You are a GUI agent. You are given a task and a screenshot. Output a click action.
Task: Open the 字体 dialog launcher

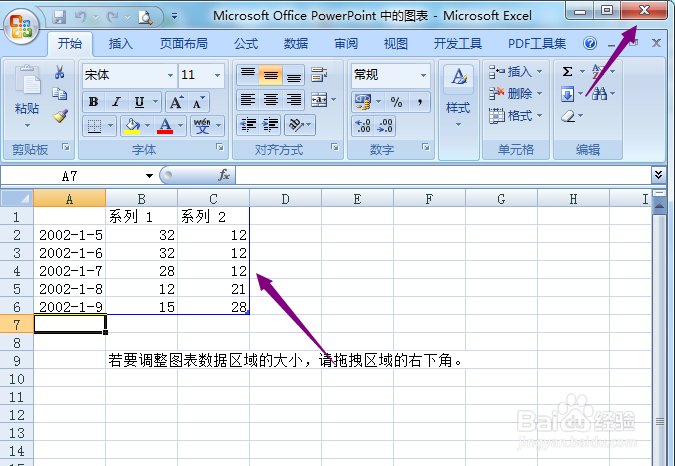point(220,148)
